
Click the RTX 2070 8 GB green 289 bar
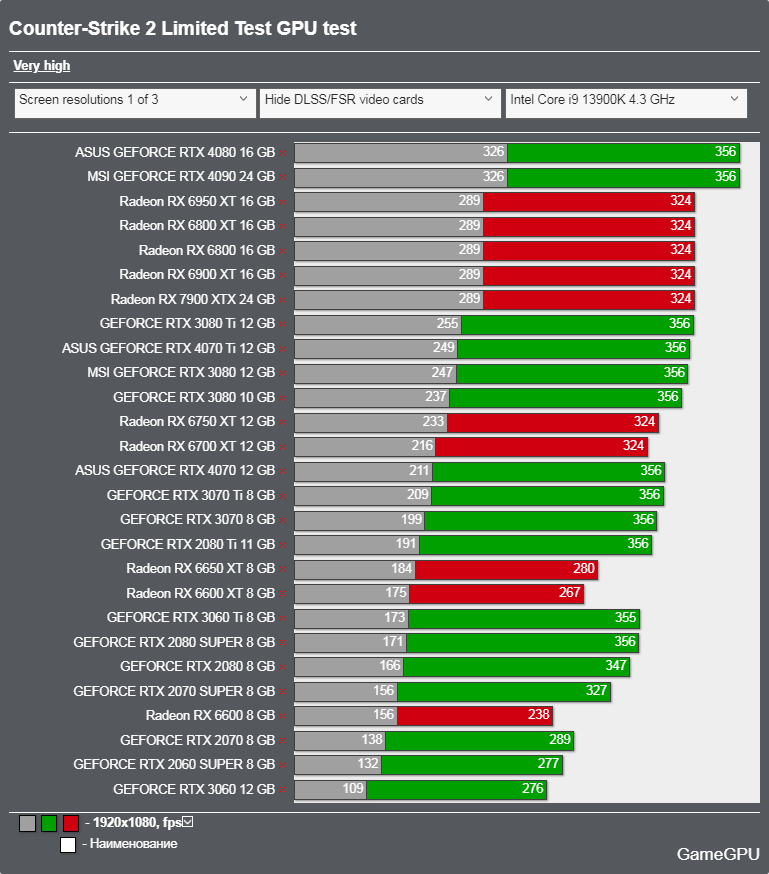pyautogui.click(x=479, y=741)
